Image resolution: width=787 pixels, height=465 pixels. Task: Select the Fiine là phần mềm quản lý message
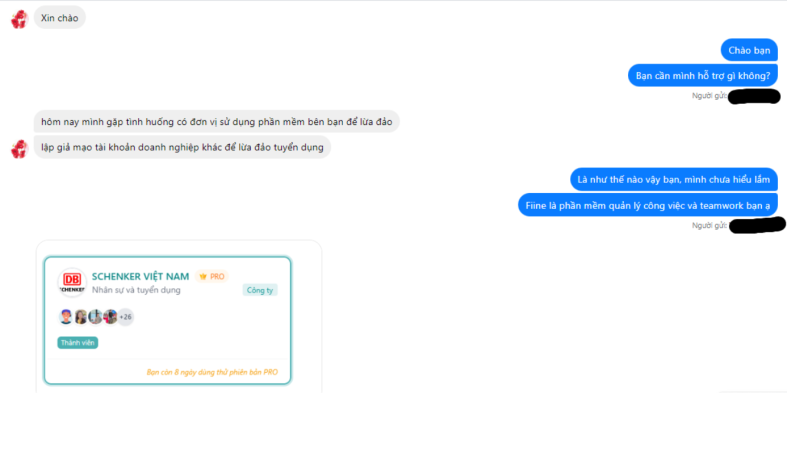[647, 205]
